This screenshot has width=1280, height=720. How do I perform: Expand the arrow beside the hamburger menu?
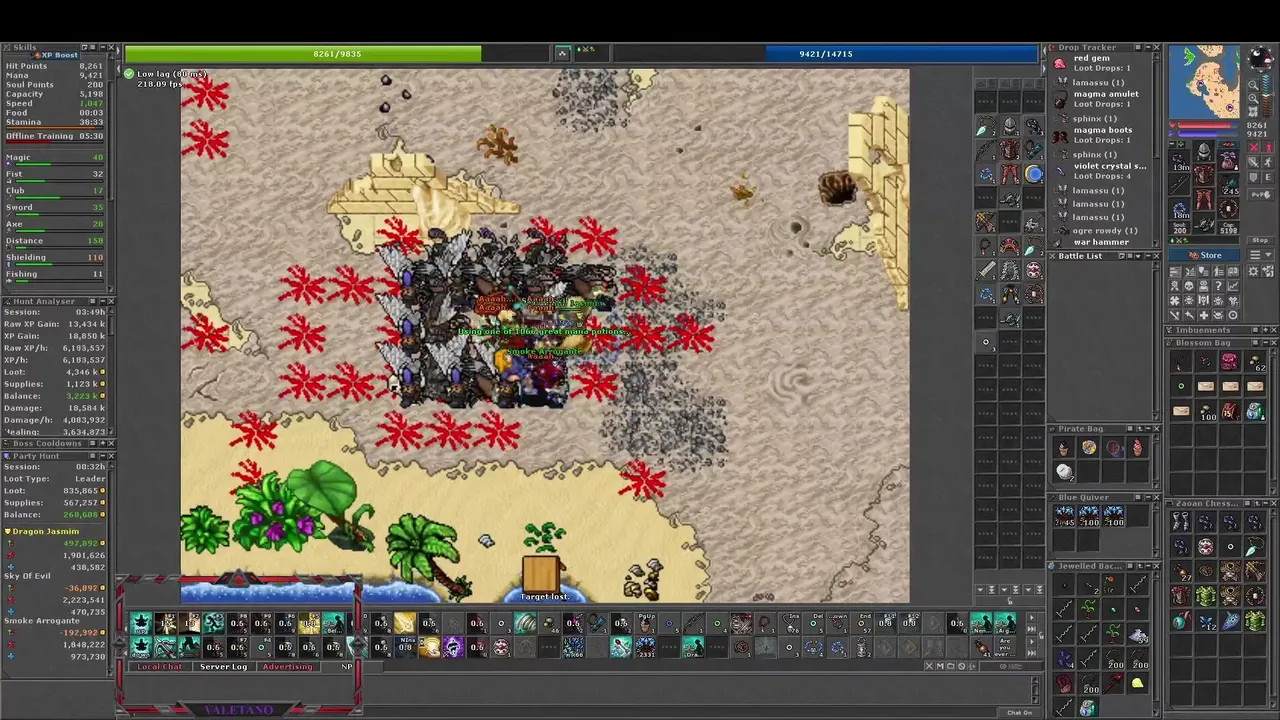click(1268, 254)
